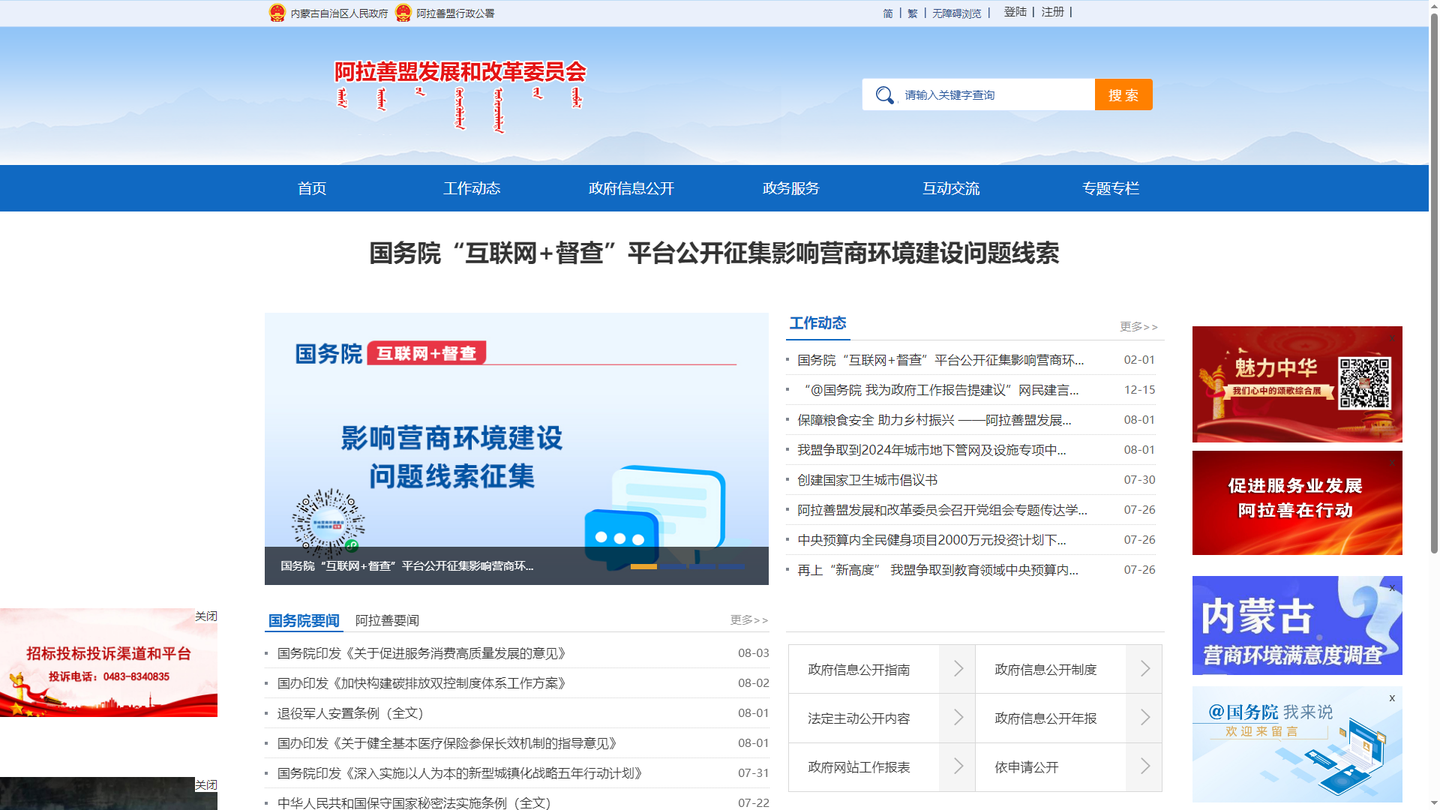
Task: Open 加快构建碳排放双控制度体系工作方案 article
Action: pos(422,683)
